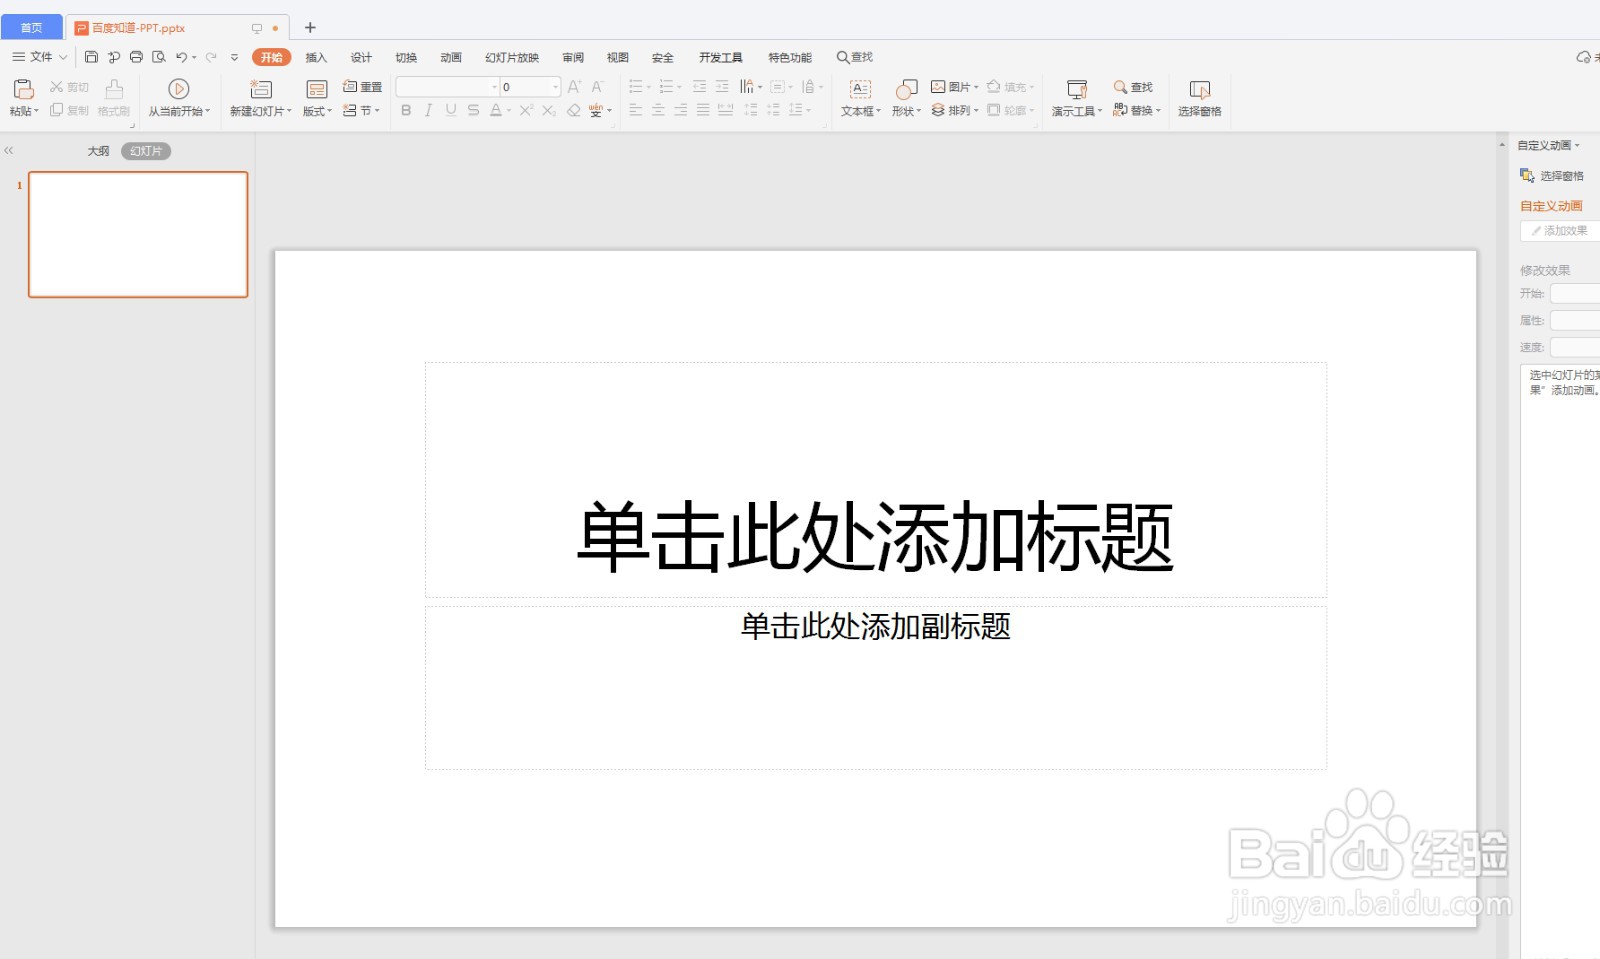This screenshot has width=1600, height=959.
Task: Open the Outline (轮廓) color dropdown
Action: [x=1010, y=110]
